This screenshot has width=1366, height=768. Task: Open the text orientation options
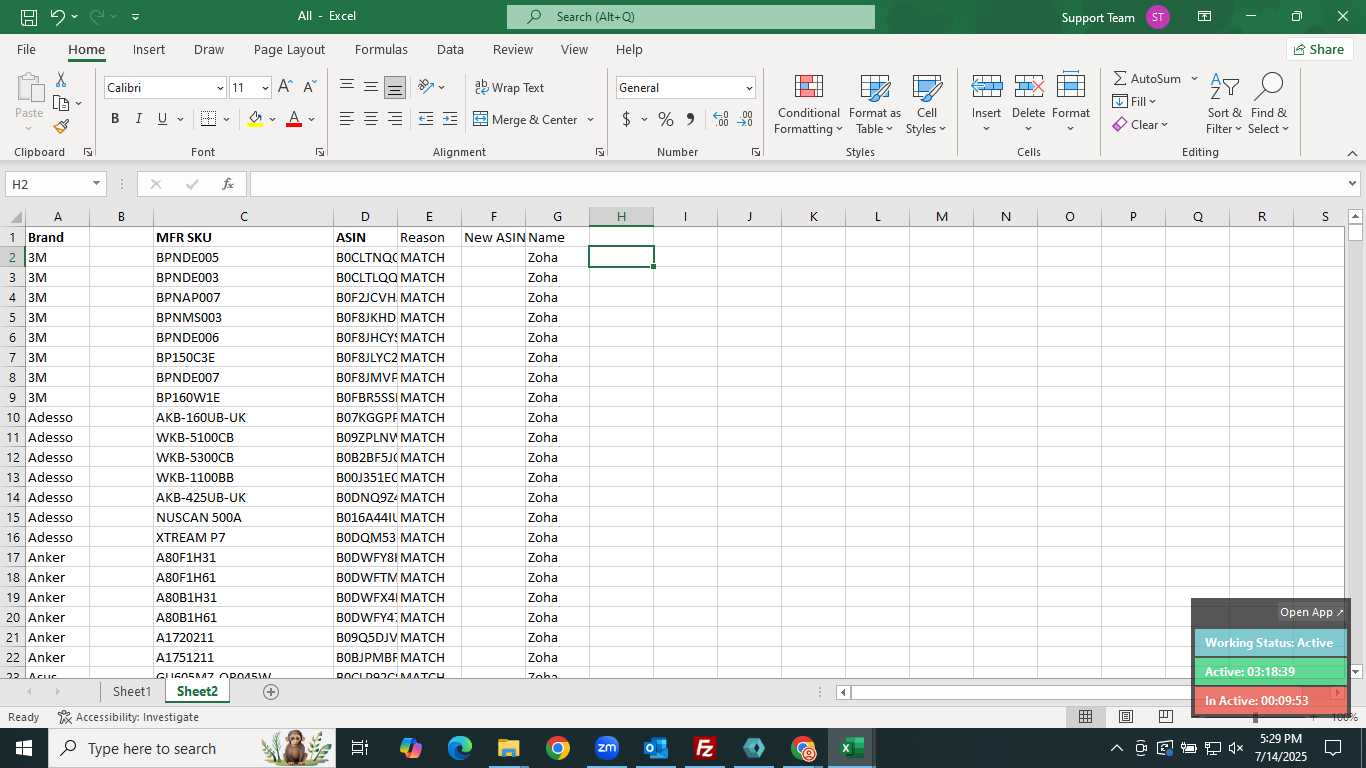coord(431,87)
